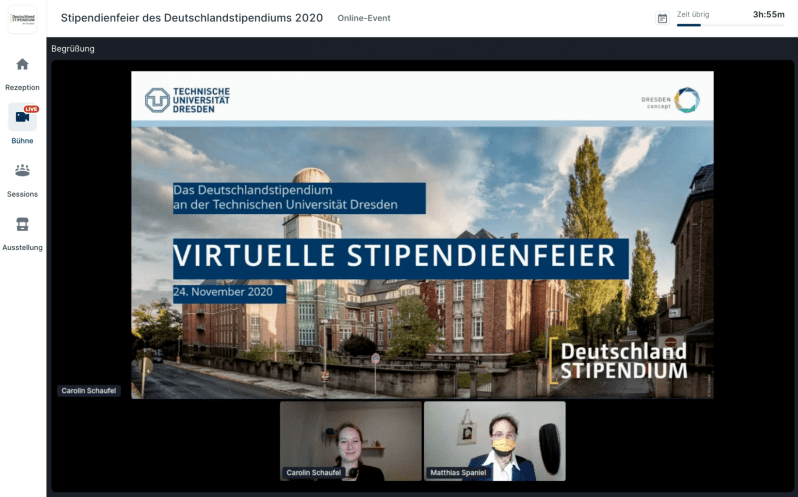Select Carolin Schaufel's video thumbnail
Image resolution: width=798 pixels, height=497 pixels.
click(x=350, y=441)
